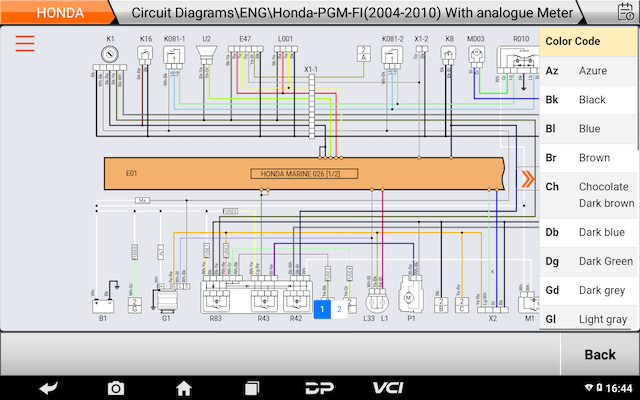Select the Az Azure color row

pos(588,71)
